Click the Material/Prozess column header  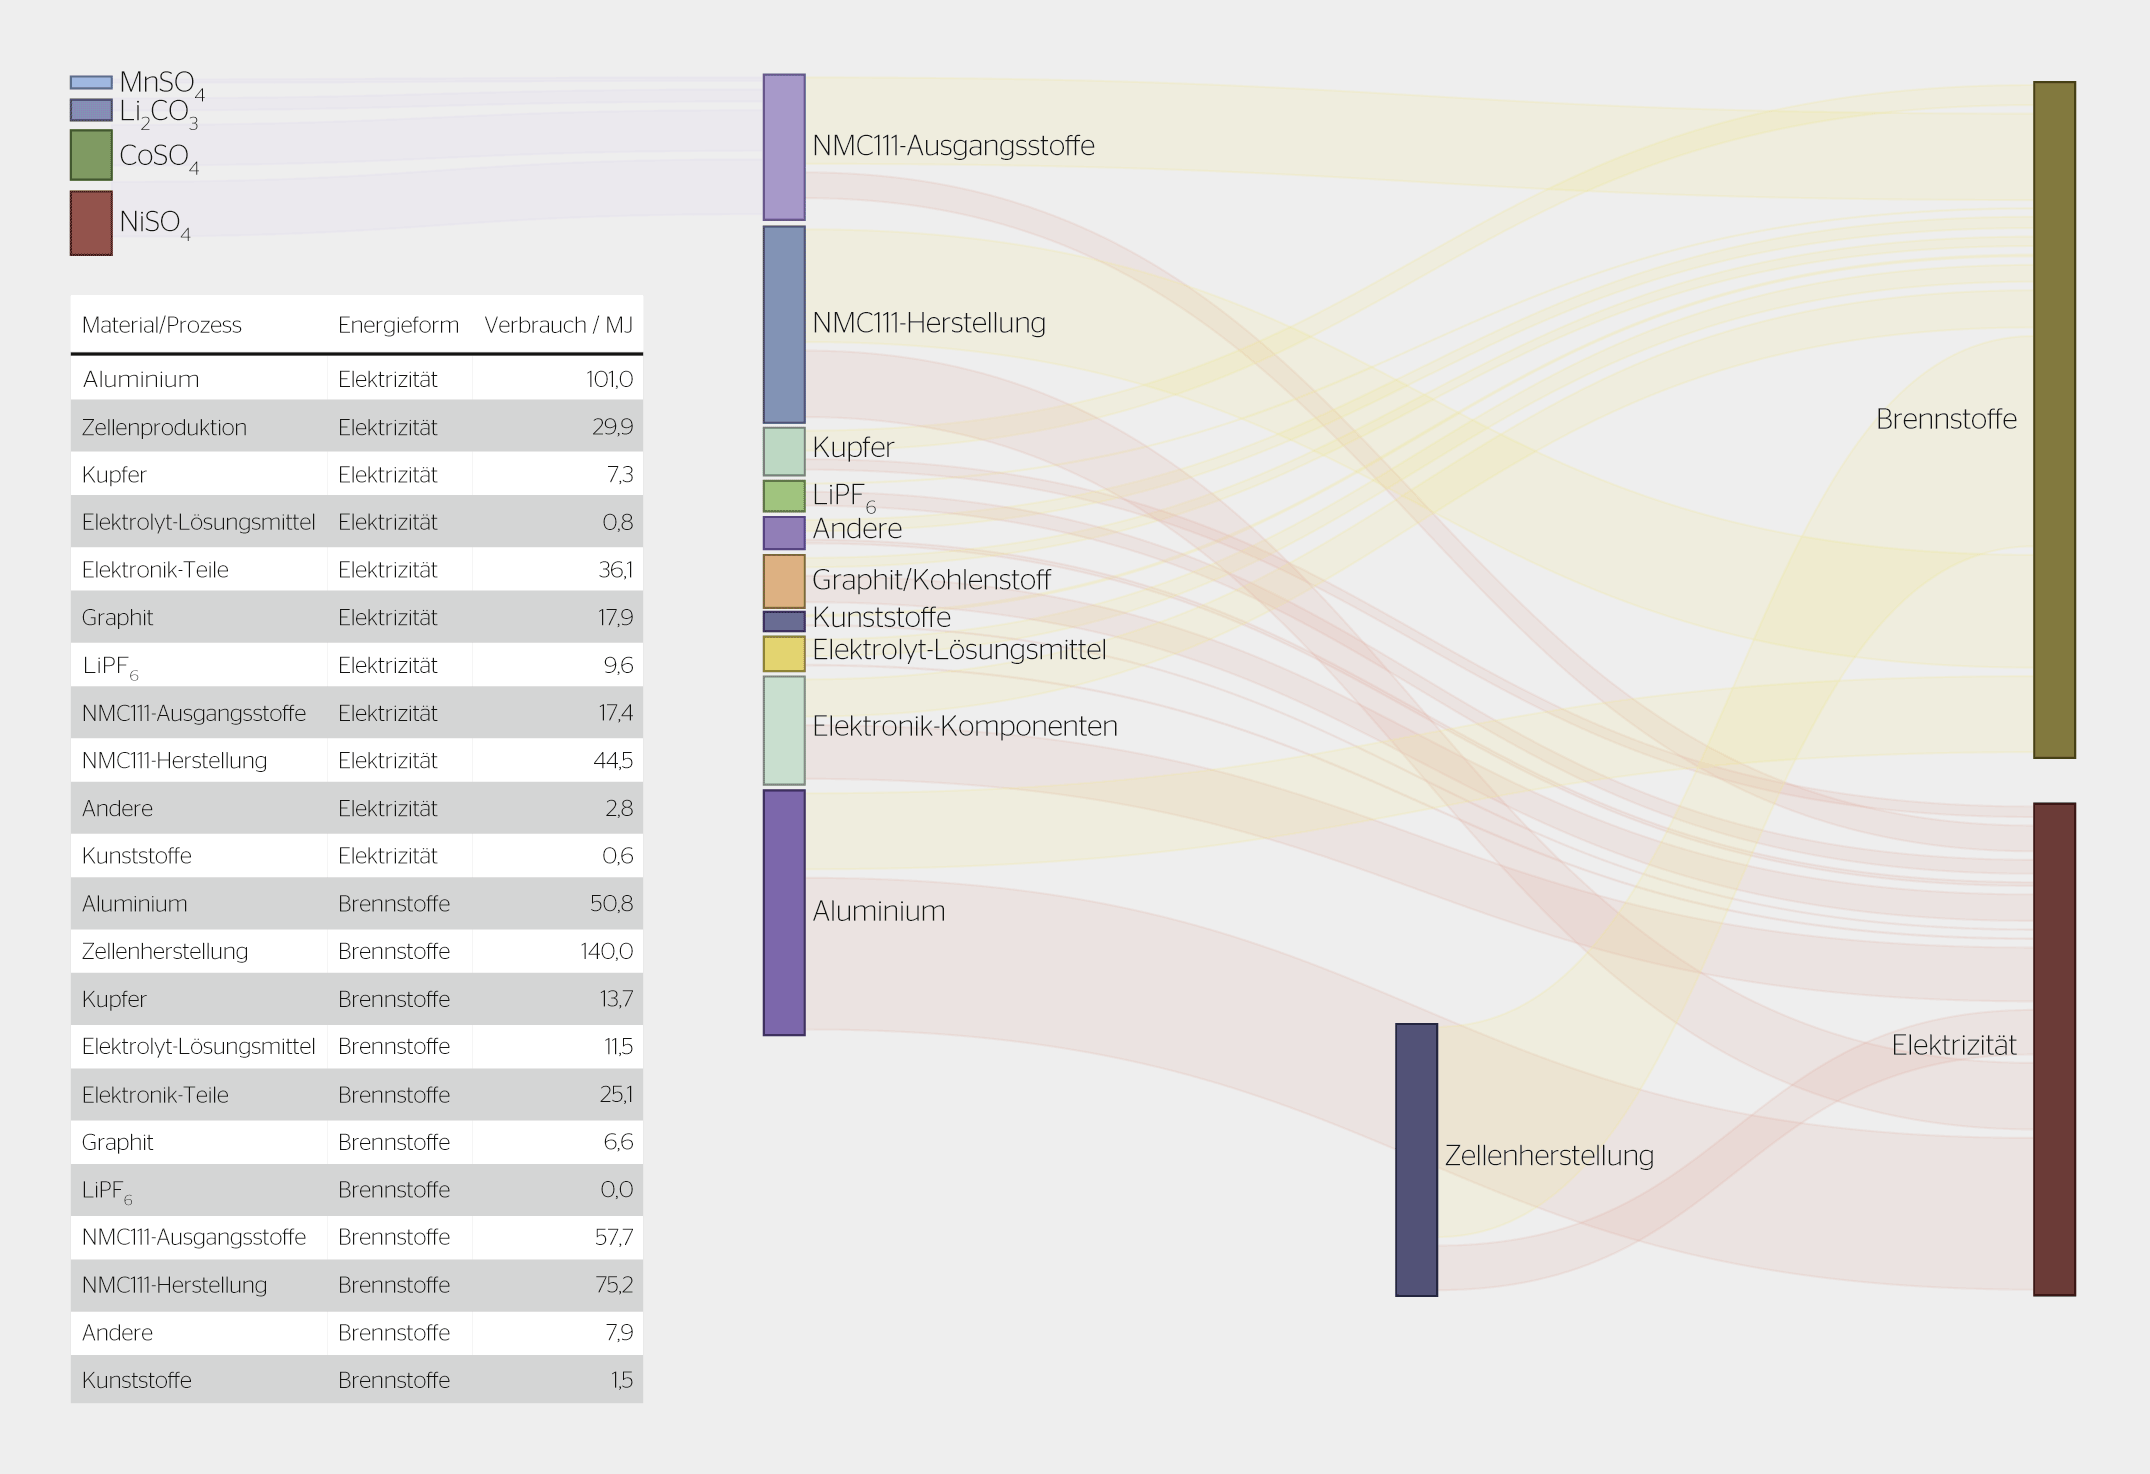pyautogui.click(x=162, y=325)
